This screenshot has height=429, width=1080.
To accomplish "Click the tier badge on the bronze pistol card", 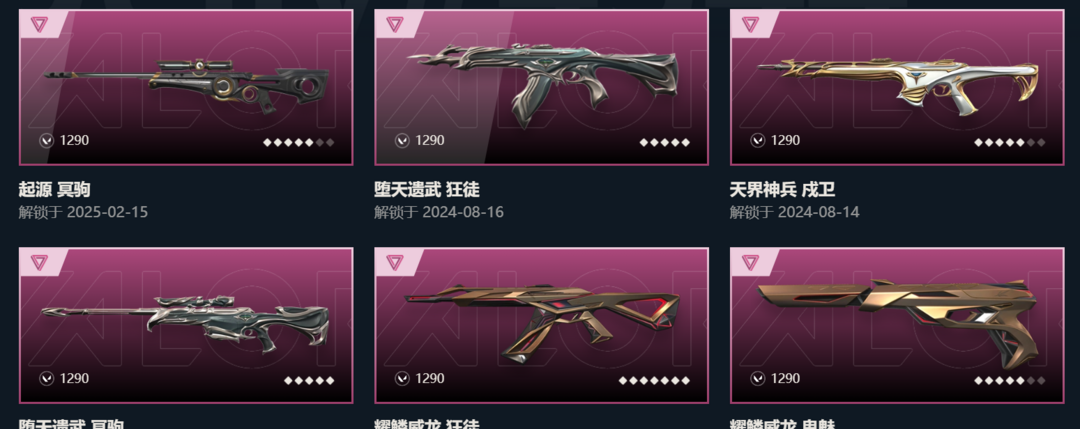I will tap(750, 262).
